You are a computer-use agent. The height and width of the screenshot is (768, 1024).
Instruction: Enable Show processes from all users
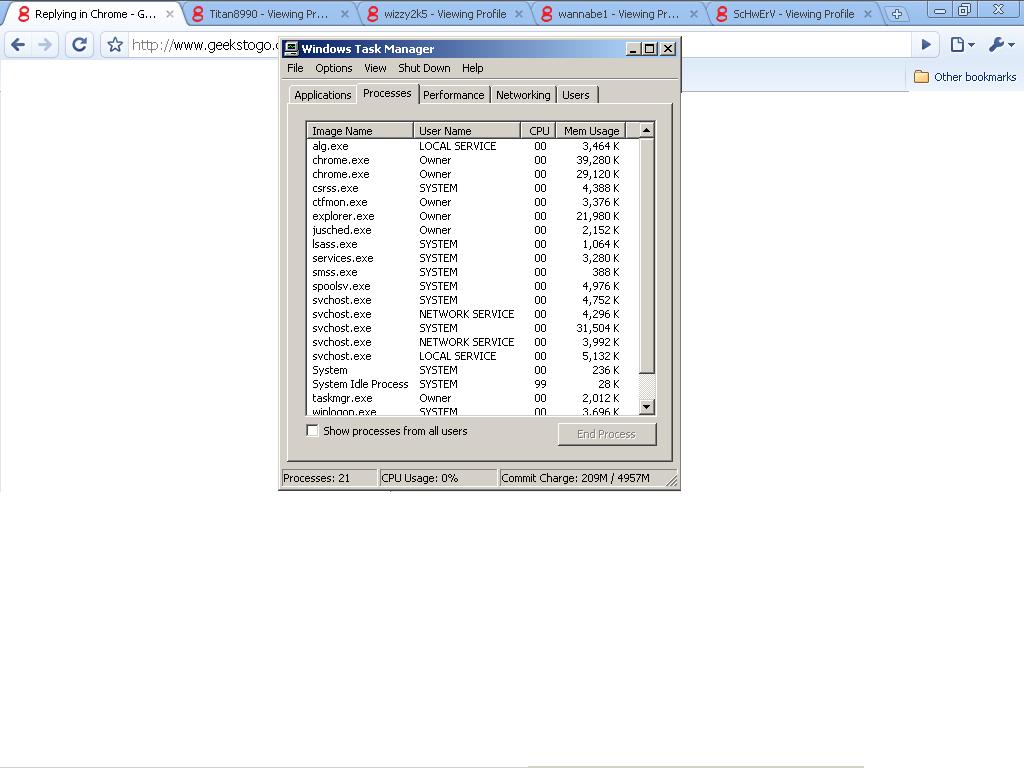(x=313, y=431)
